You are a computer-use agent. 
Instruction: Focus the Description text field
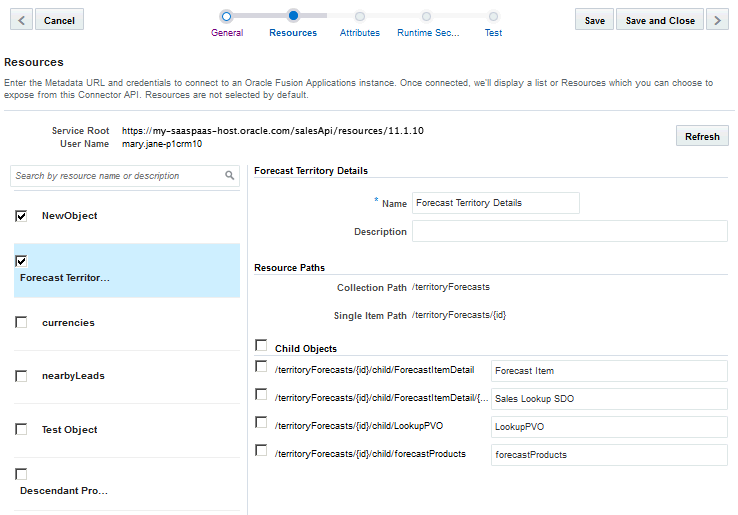(569, 231)
